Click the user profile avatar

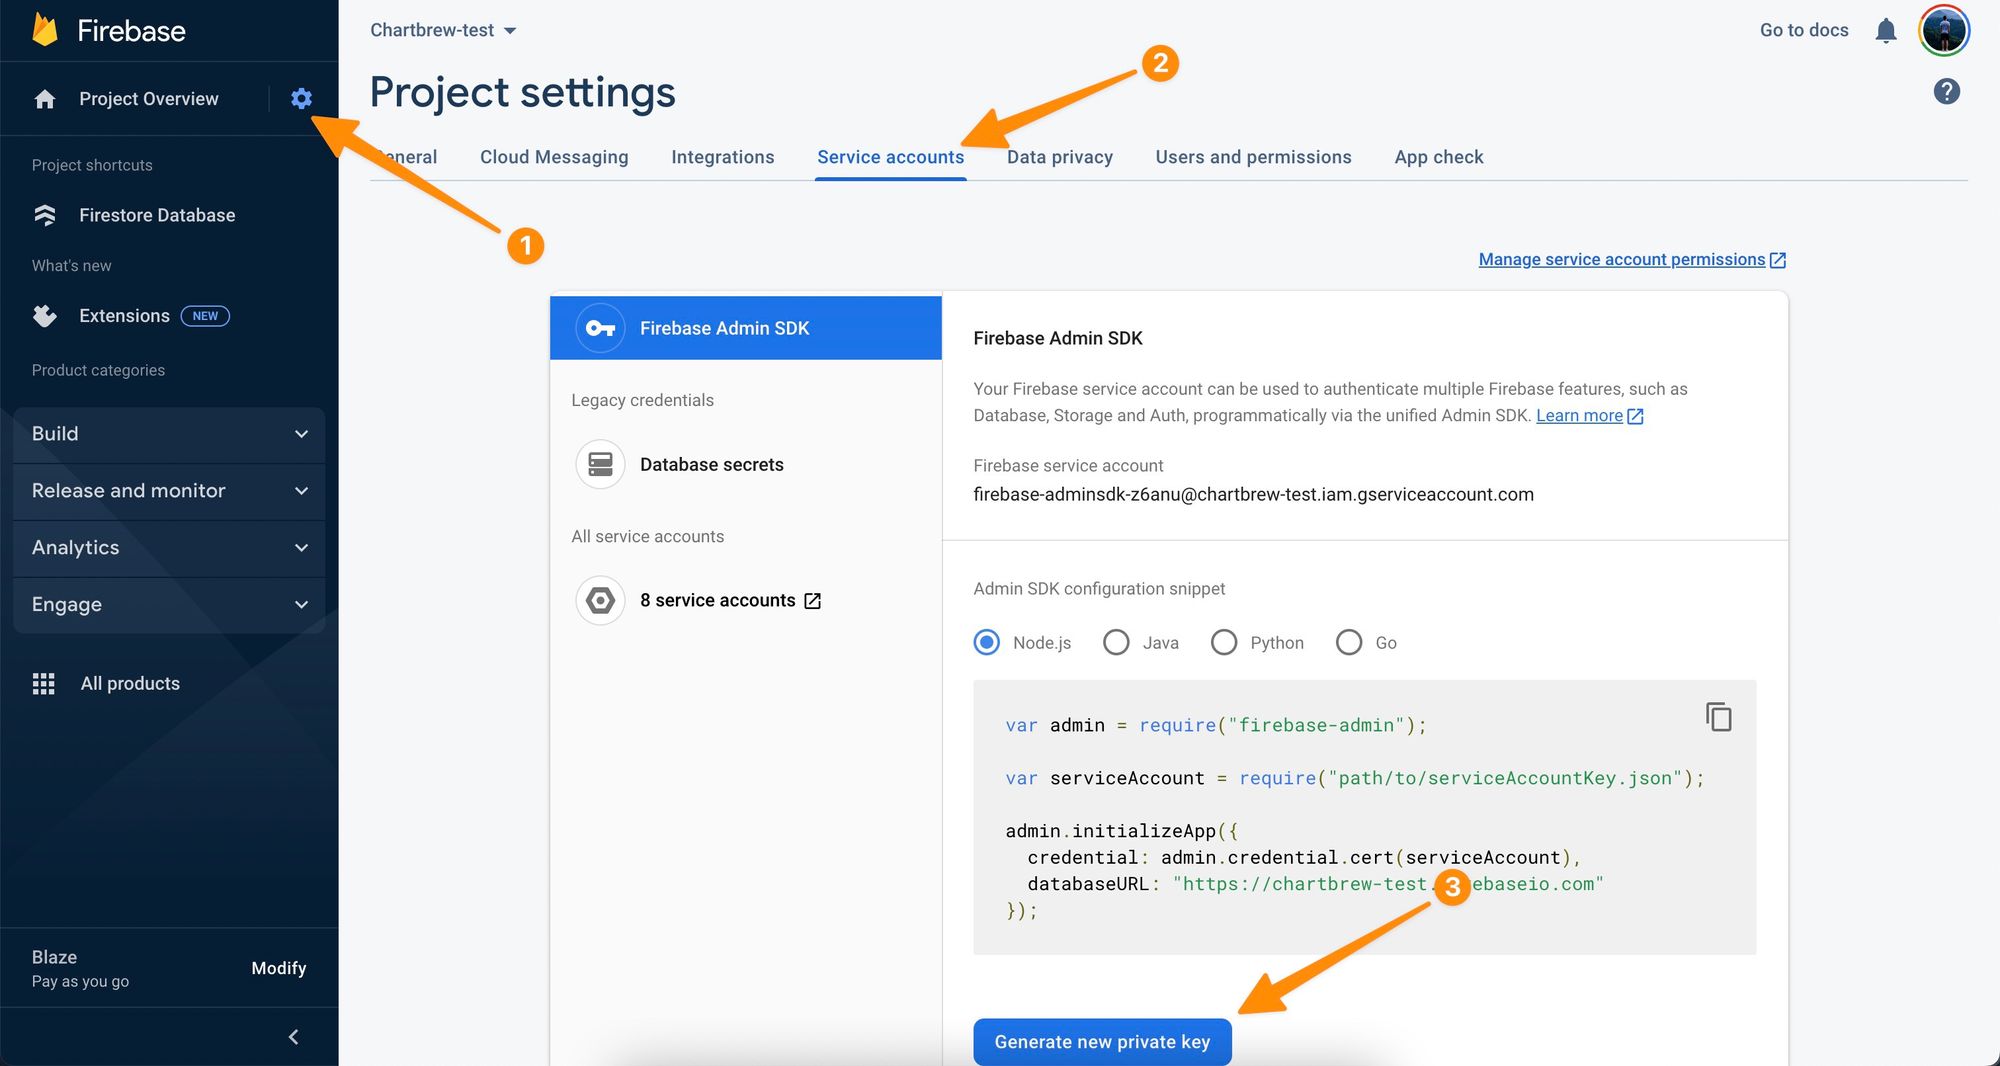(x=1943, y=31)
